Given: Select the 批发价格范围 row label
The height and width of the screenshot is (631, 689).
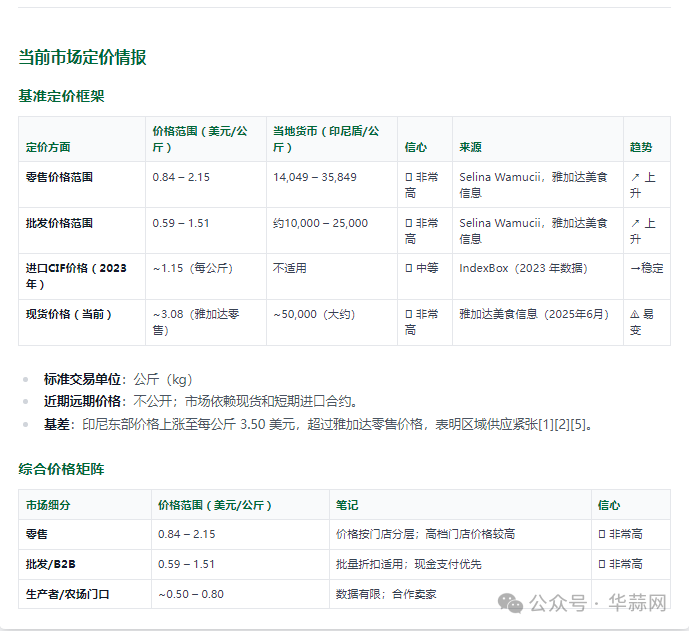Looking at the screenshot, I should (59, 223).
